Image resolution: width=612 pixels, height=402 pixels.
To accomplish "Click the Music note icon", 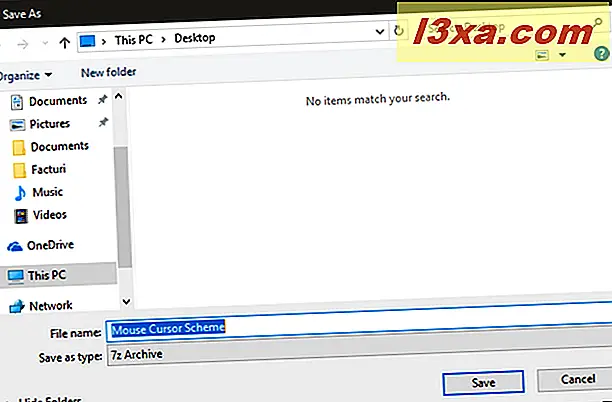I will click(x=20, y=193).
